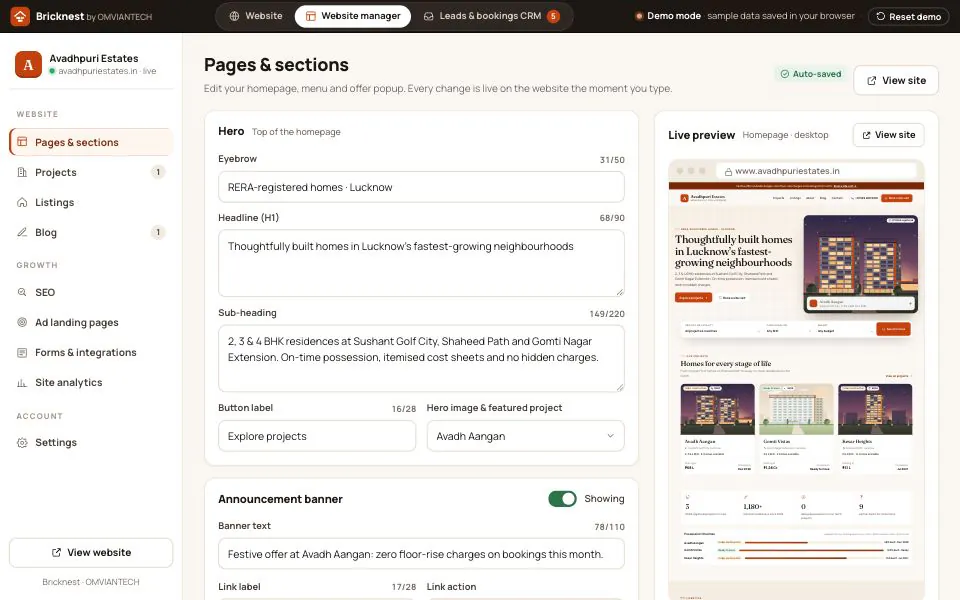
Task: Click the Pages & sections layout icon
Action: (22, 142)
